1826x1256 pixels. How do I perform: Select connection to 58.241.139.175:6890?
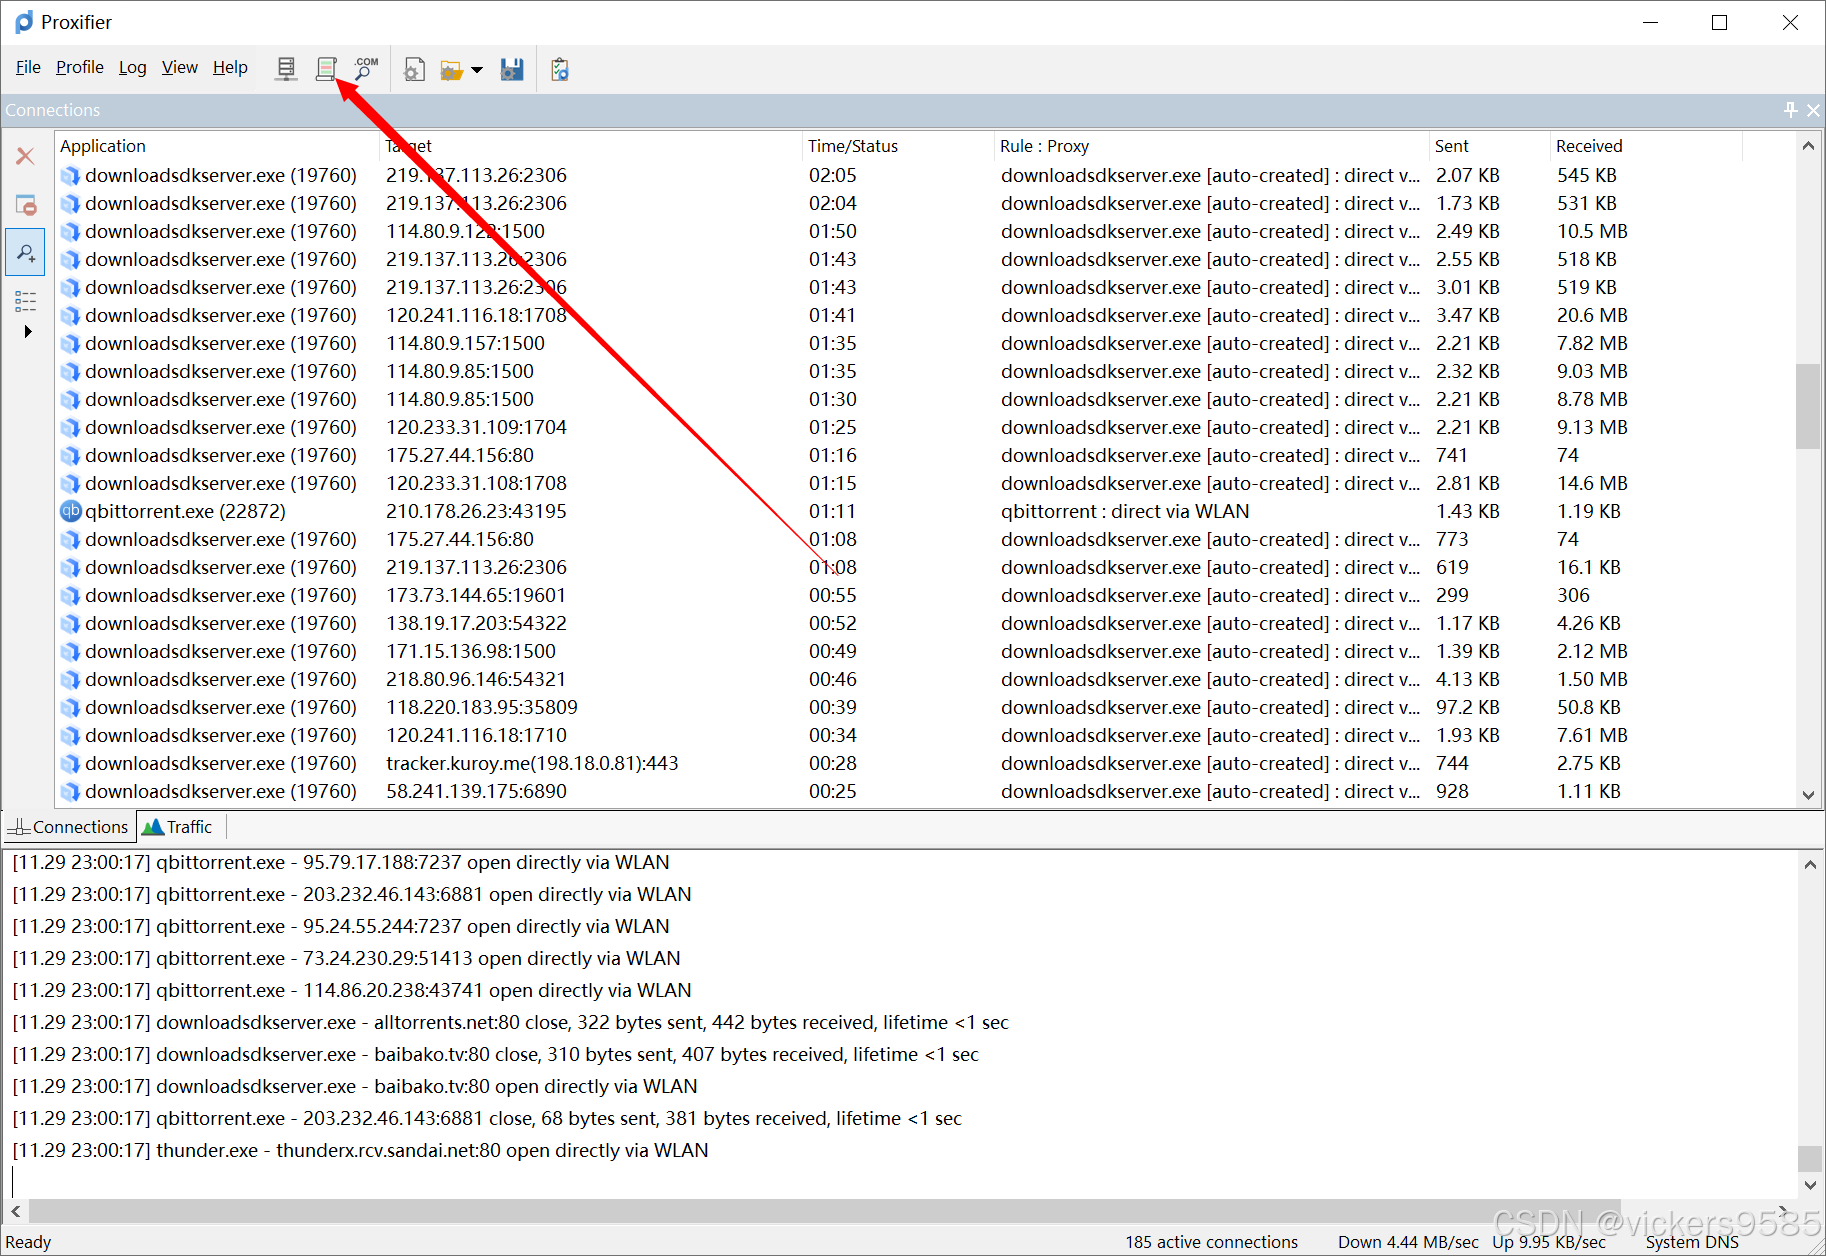pyautogui.click(x=925, y=791)
